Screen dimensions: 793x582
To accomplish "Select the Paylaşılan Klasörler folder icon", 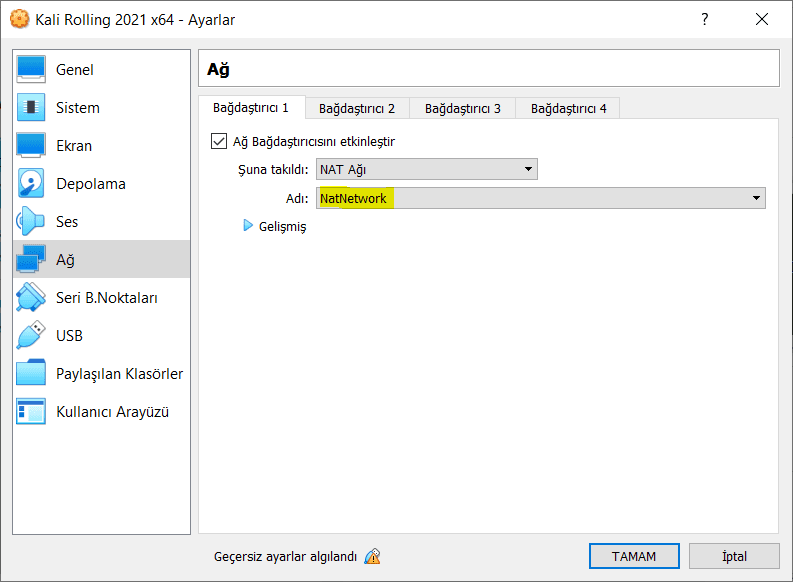I will tap(31, 374).
